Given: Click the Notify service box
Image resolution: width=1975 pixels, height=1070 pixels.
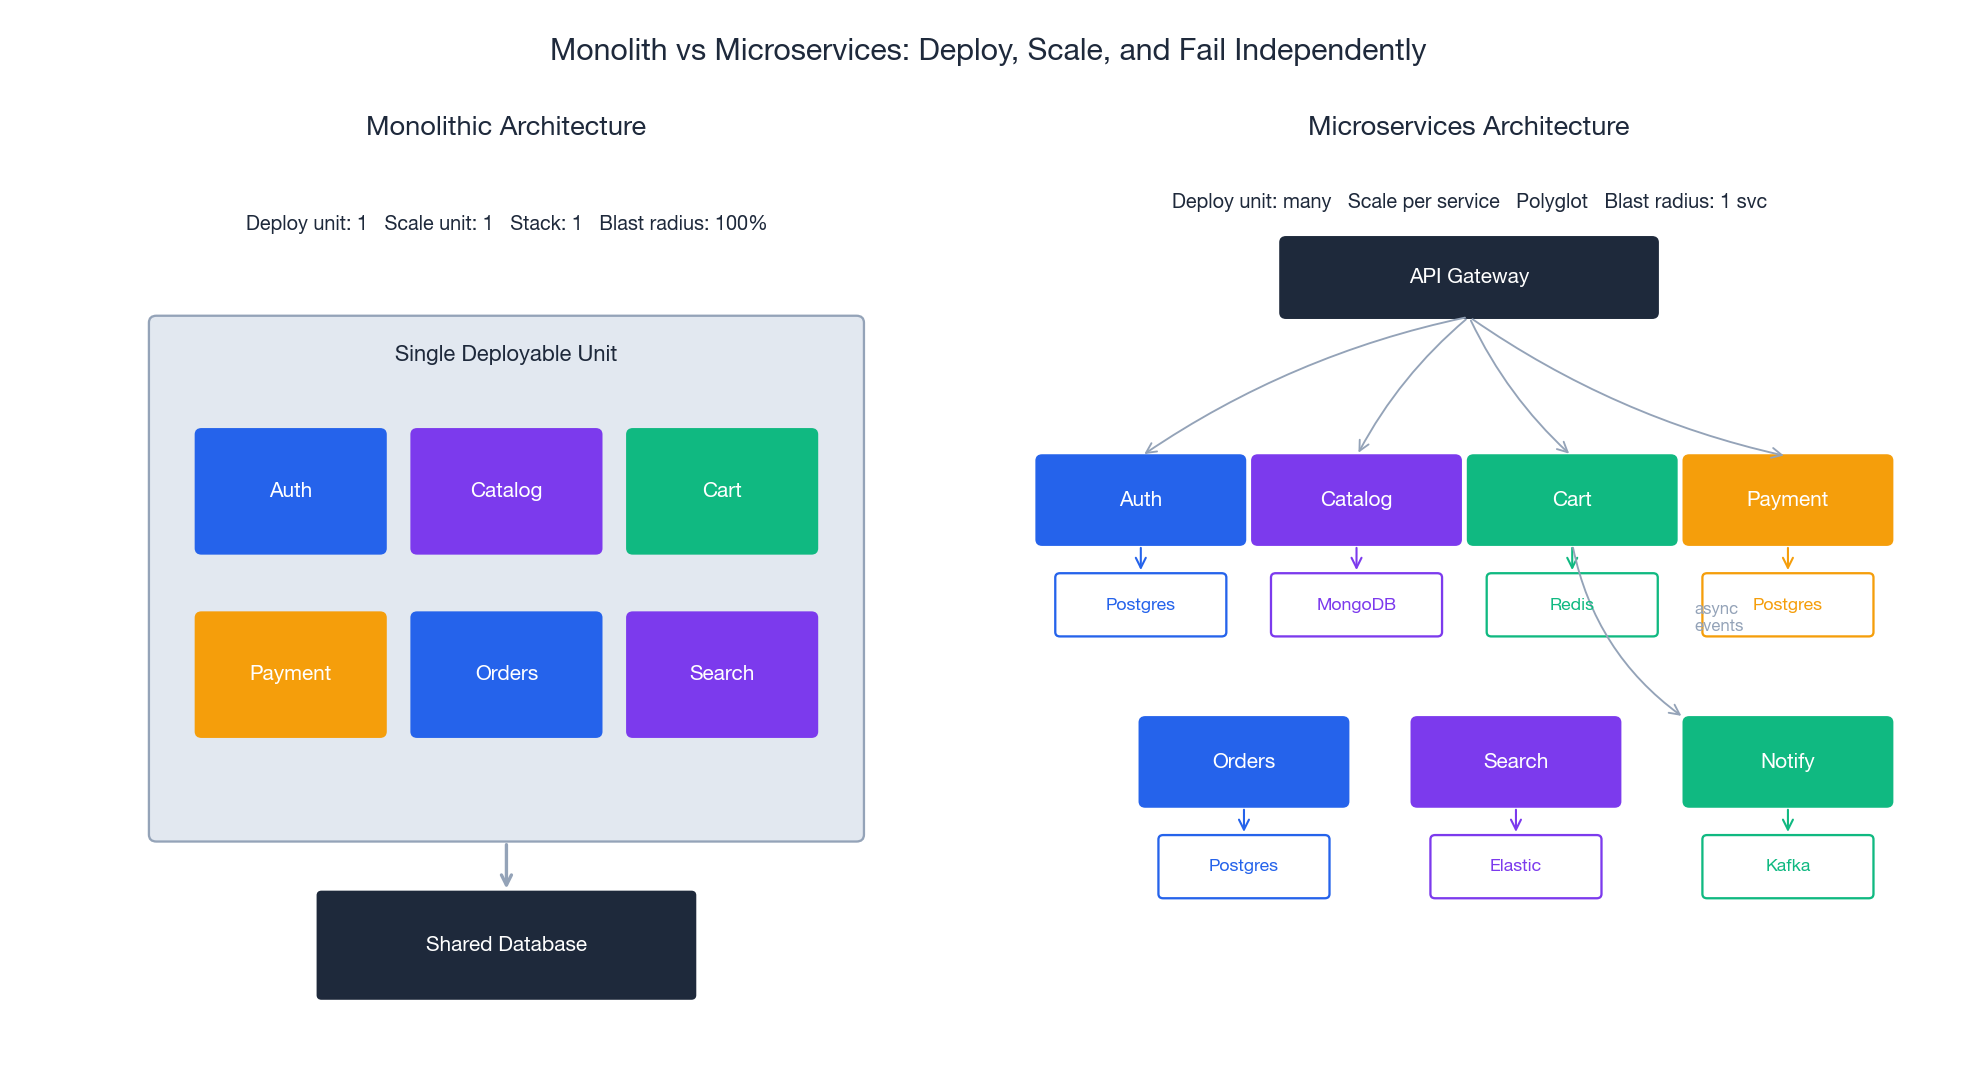Looking at the screenshot, I should (x=1787, y=761).
